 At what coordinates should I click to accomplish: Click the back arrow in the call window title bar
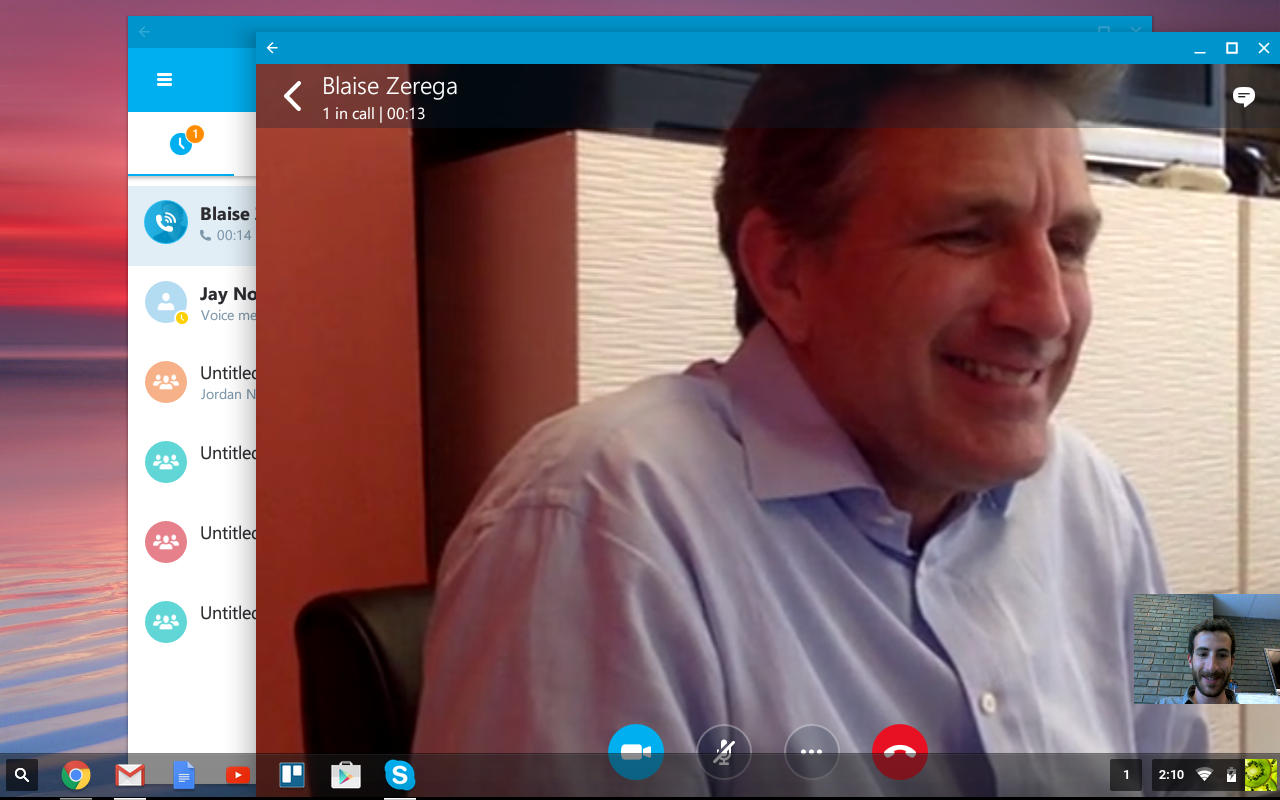272,48
